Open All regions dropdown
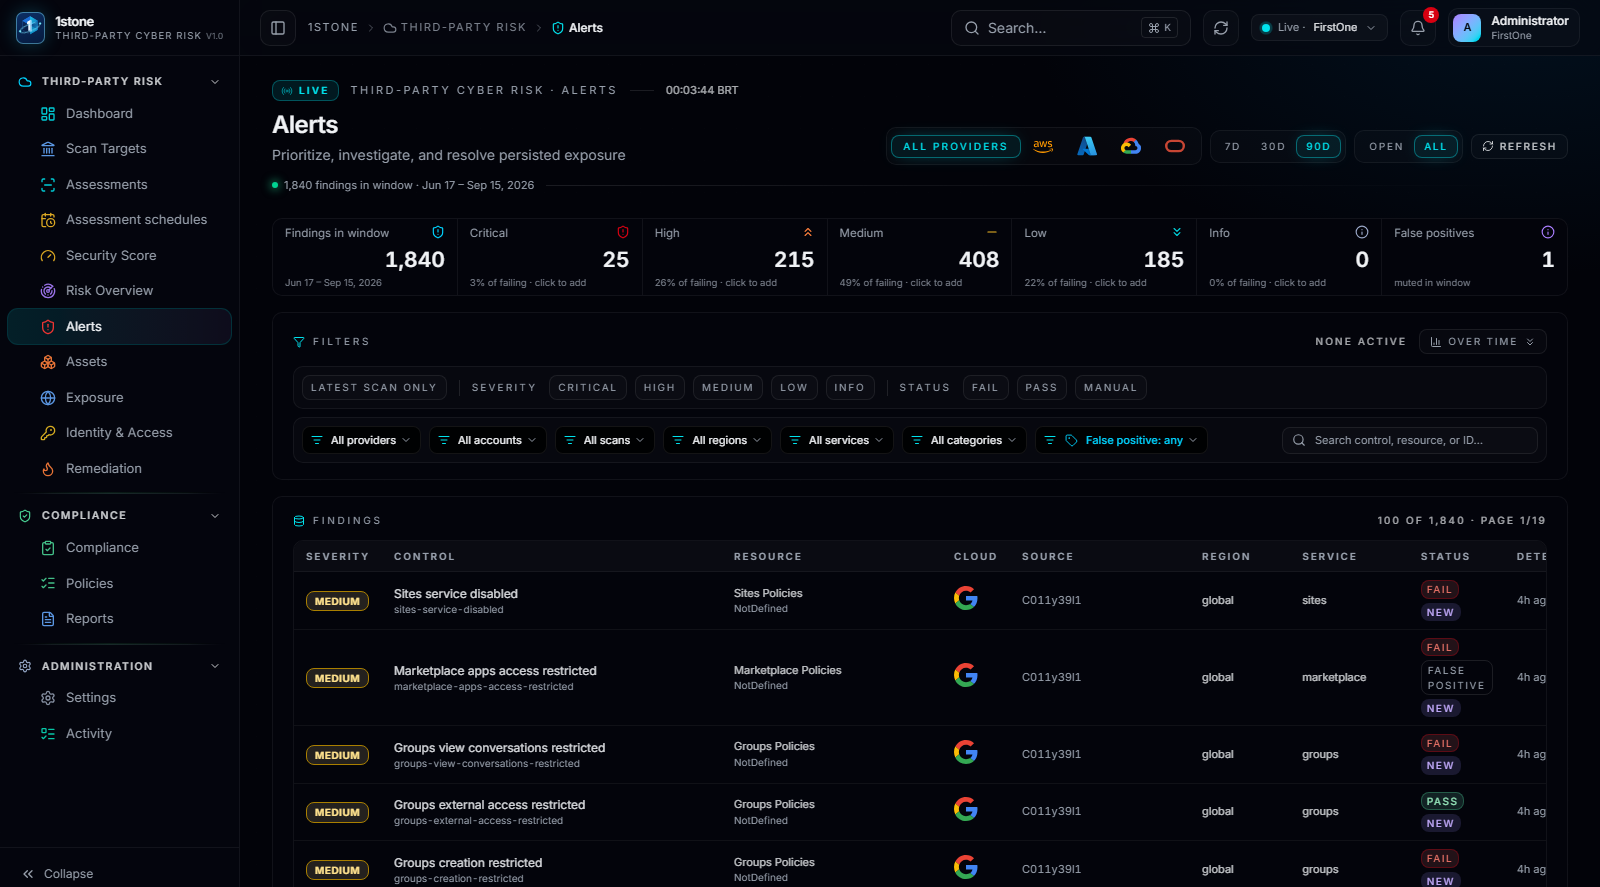 (x=717, y=440)
